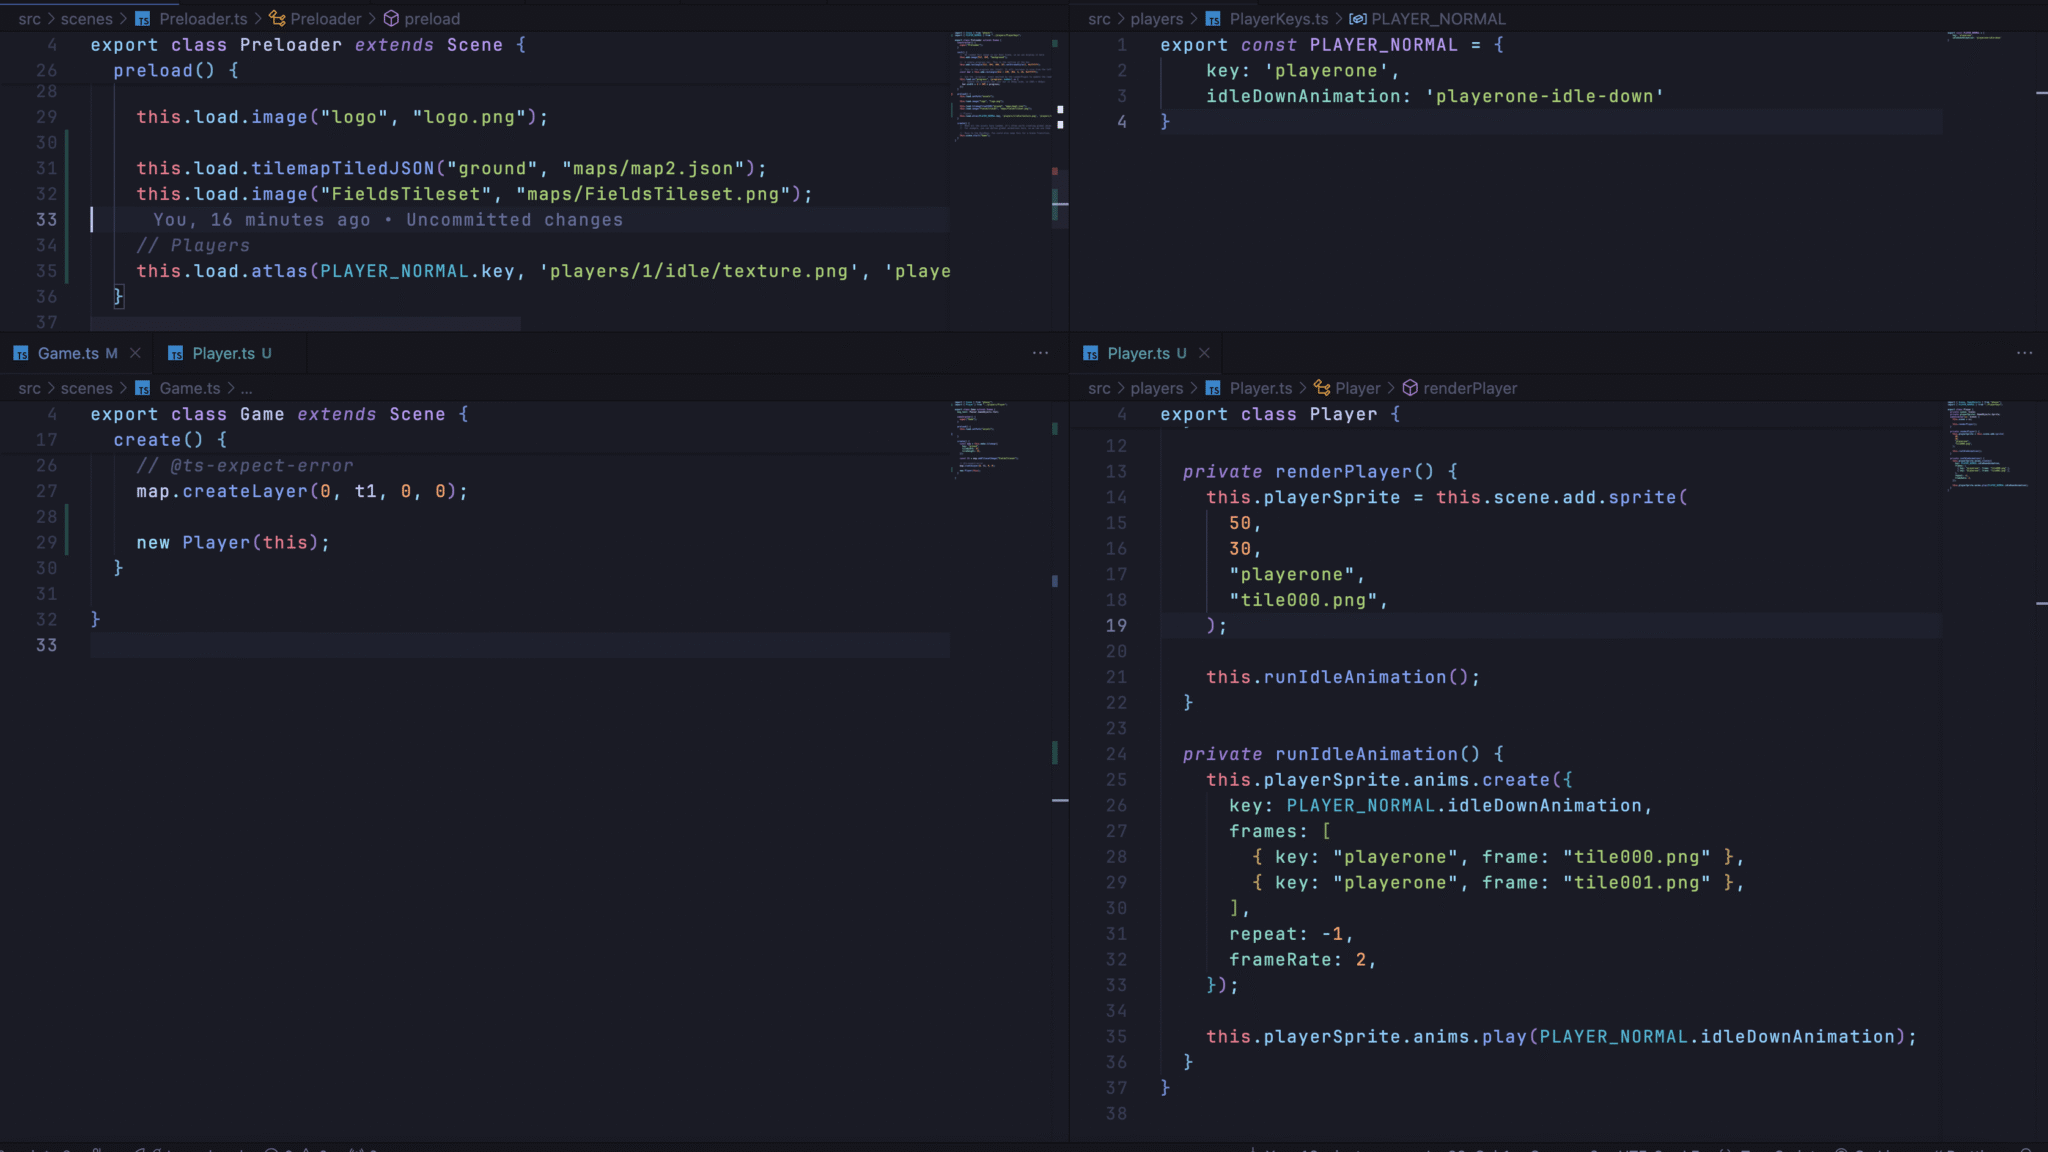Click the '"tile000.png",' argument on line 18
Viewport: 2048px width, 1152px height.
pos(1308,600)
